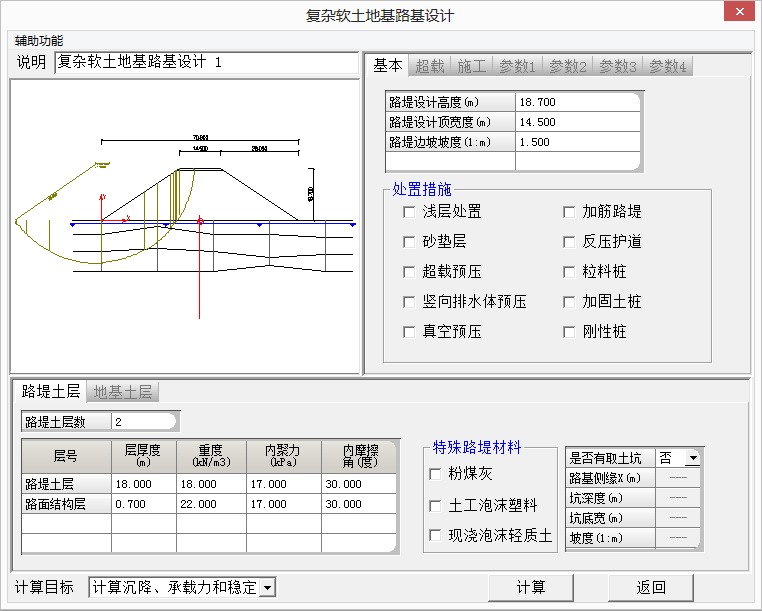The image size is (762, 611).
Task: Click the 路堤设计高度 value field
Action: (x=577, y=102)
